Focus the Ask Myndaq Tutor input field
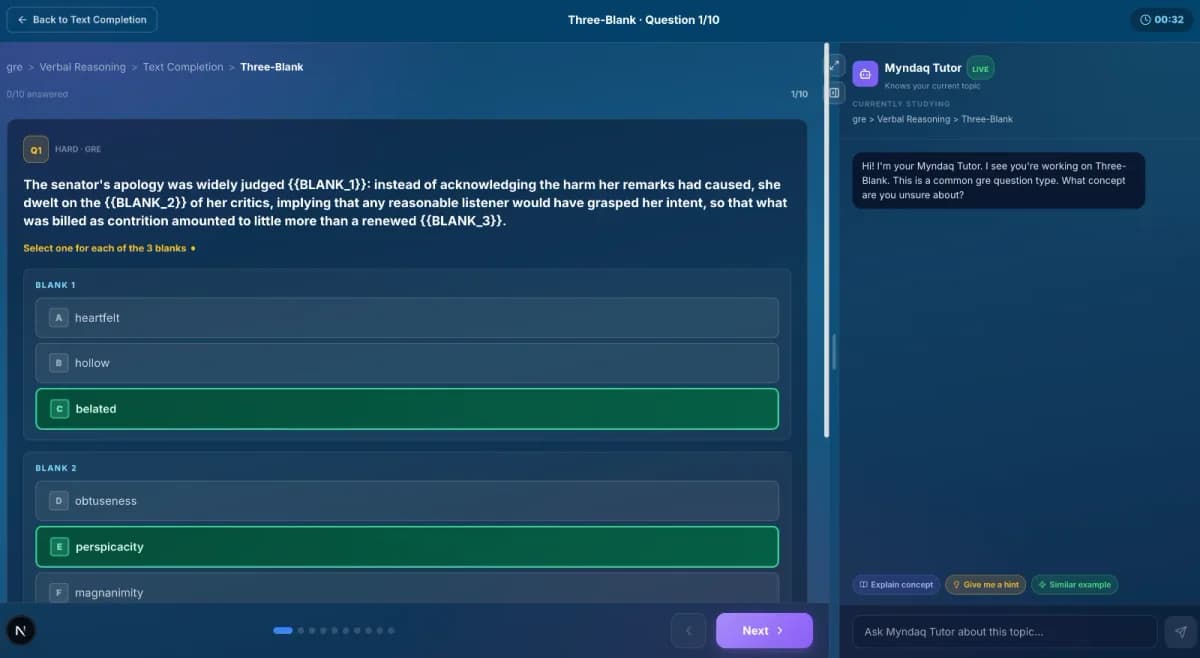Viewport: 1200px width, 658px height. [x=1004, y=632]
